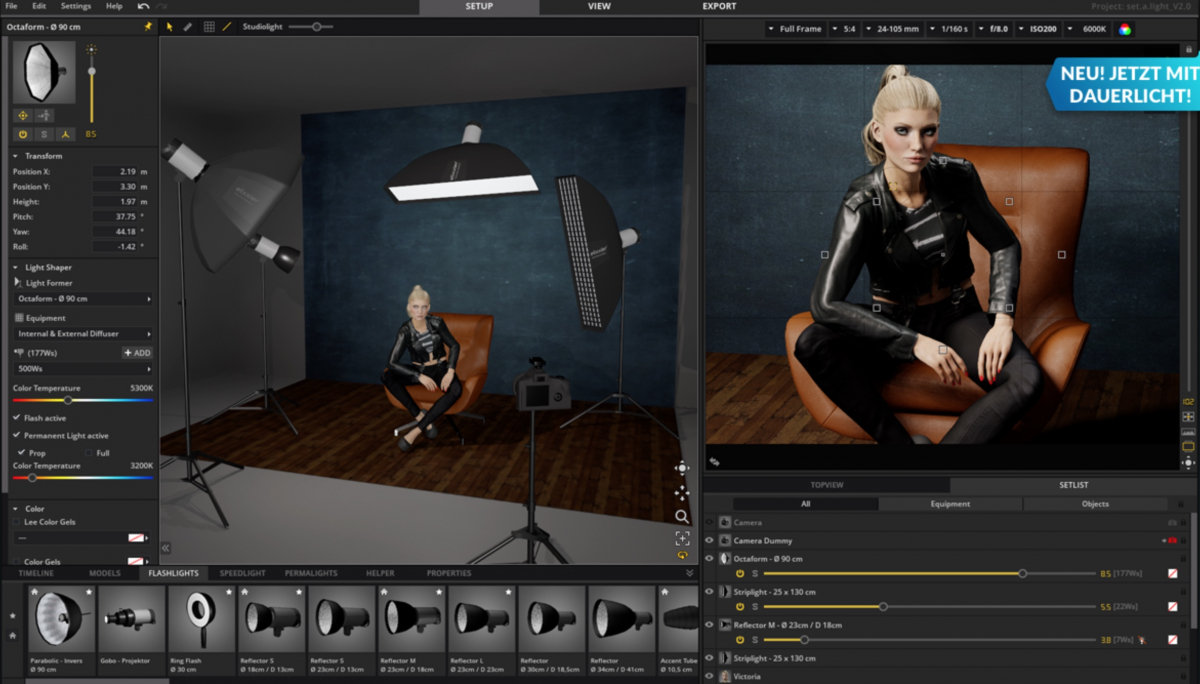1200x684 pixels.
Task: Click the ADD button
Action: (137, 353)
